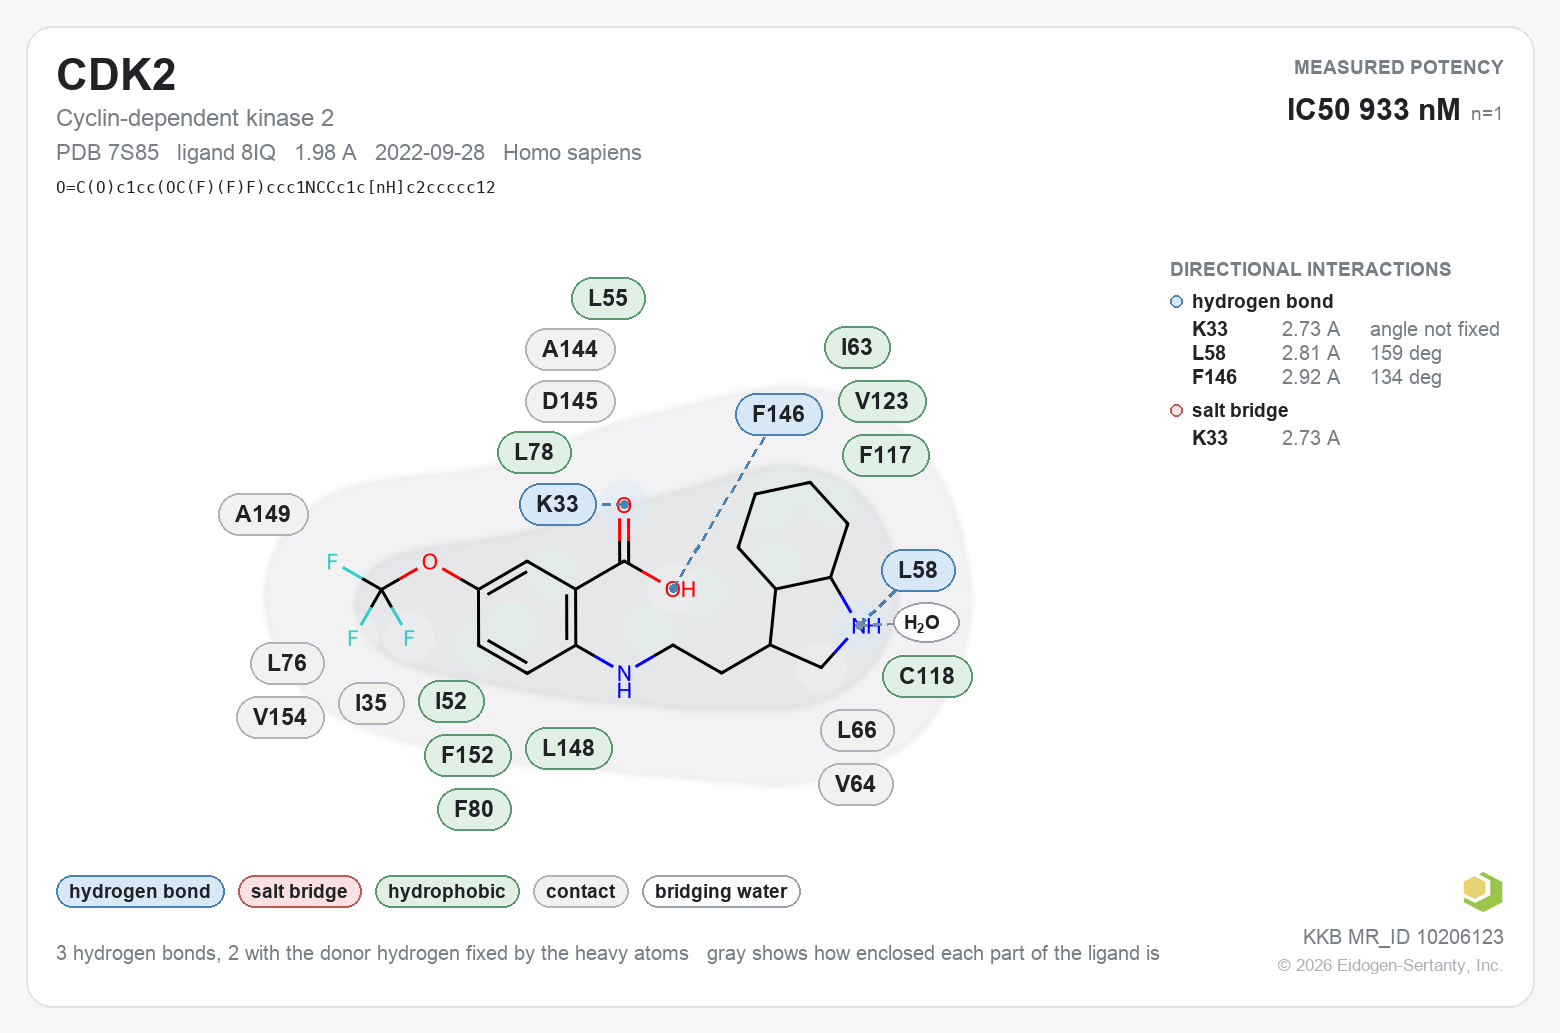Click the 'ligand 8IQ' text
This screenshot has width=1560, height=1033.
(226, 152)
